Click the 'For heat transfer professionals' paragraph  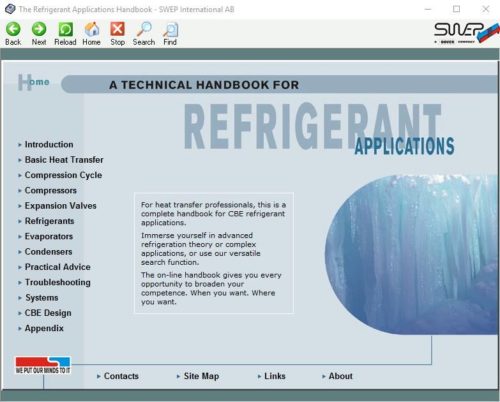tap(213, 213)
